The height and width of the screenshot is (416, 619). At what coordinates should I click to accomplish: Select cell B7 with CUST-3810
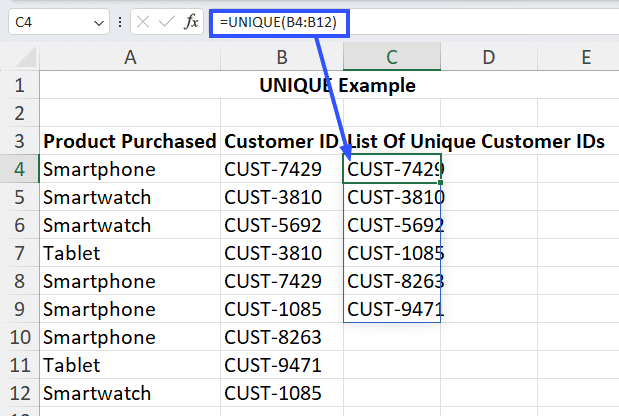[282, 253]
